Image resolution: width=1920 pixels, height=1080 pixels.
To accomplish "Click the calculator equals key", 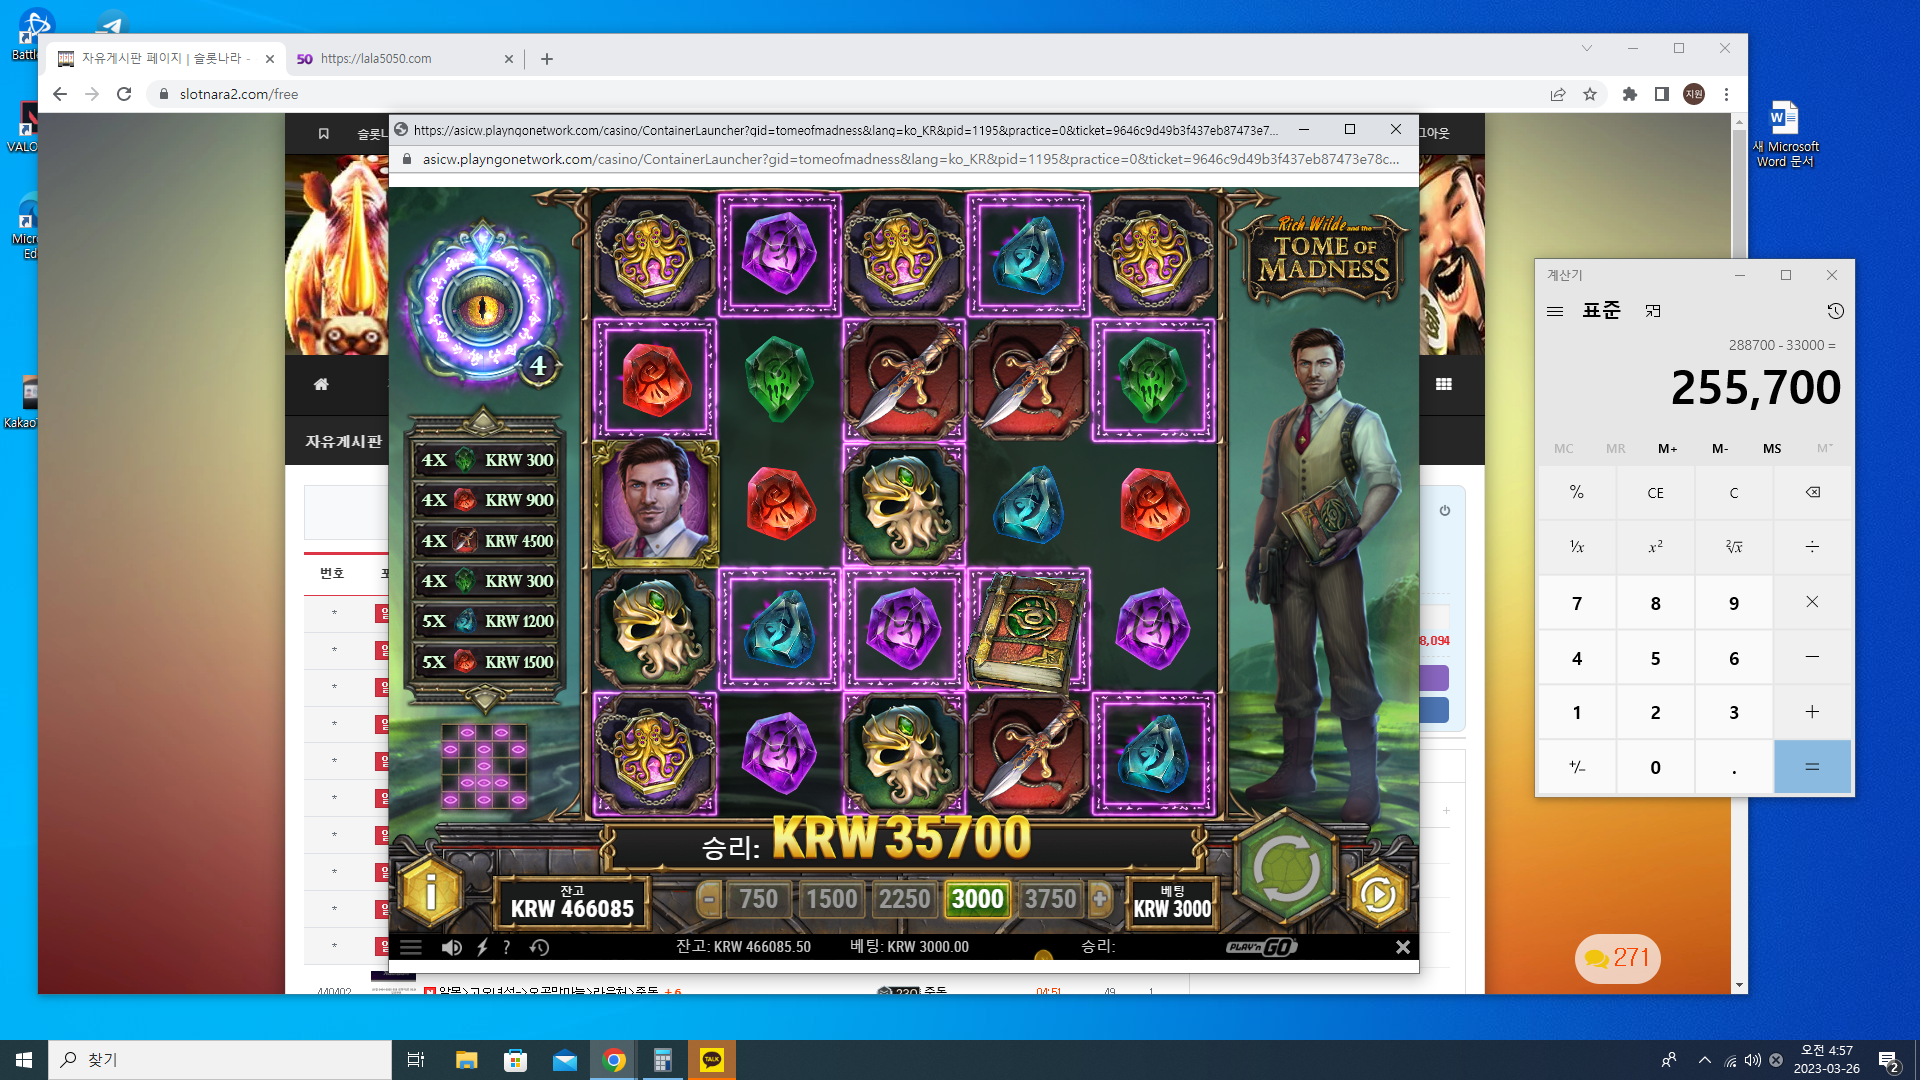I will click(1812, 767).
